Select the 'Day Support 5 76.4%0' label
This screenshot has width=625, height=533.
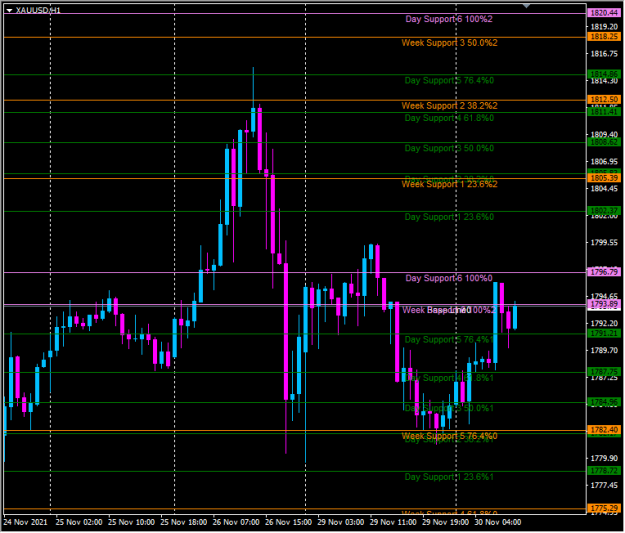coord(449,81)
